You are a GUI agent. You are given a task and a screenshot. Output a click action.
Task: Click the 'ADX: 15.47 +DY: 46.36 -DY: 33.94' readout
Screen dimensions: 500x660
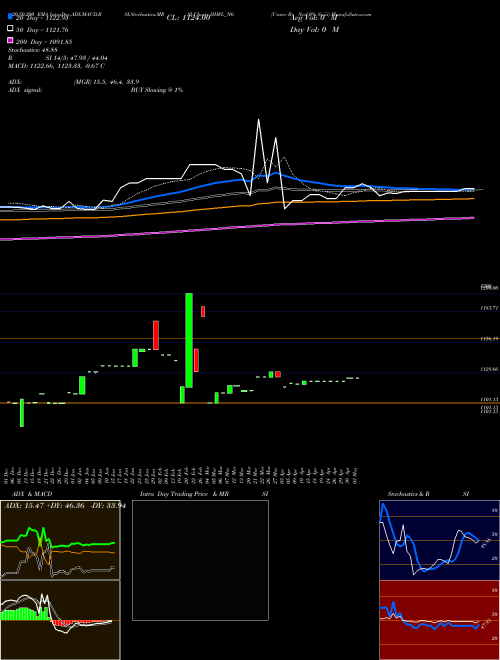[64, 506]
